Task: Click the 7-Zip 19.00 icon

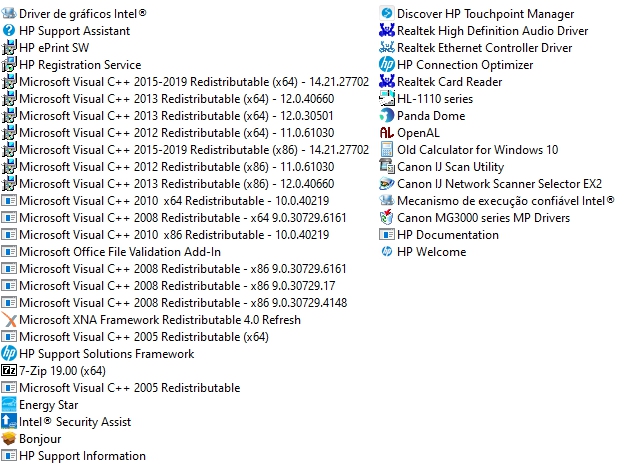Action: [x=9, y=371]
